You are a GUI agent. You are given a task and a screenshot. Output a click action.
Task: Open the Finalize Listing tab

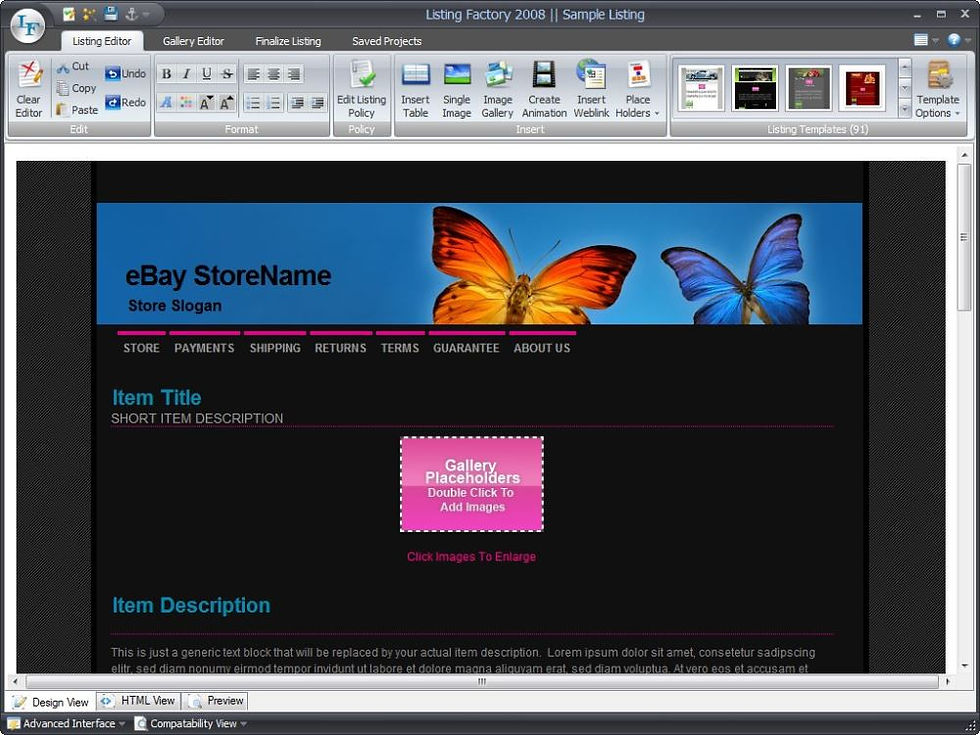(288, 41)
